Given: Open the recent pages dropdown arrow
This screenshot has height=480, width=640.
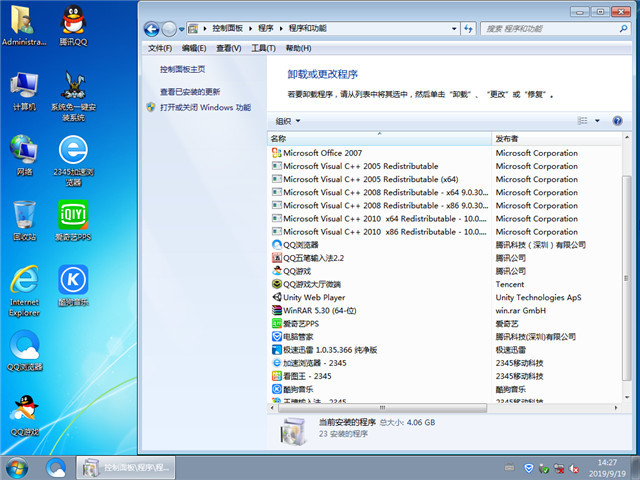Looking at the screenshot, I should coord(181,29).
